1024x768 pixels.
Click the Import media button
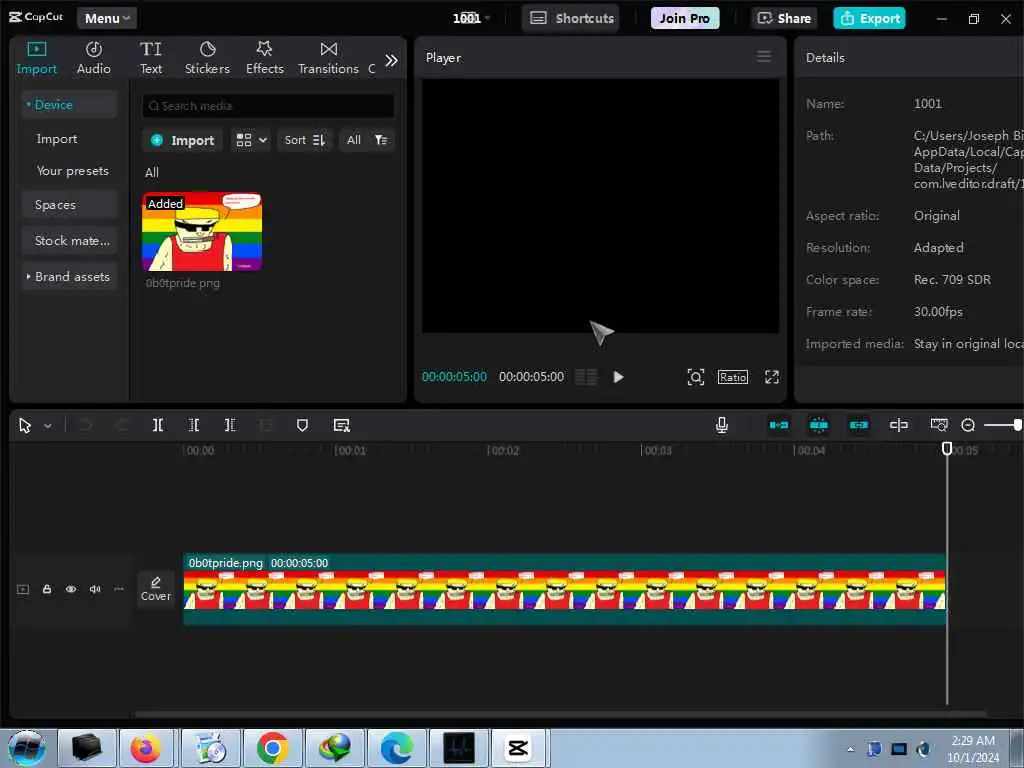(x=182, y=140)
